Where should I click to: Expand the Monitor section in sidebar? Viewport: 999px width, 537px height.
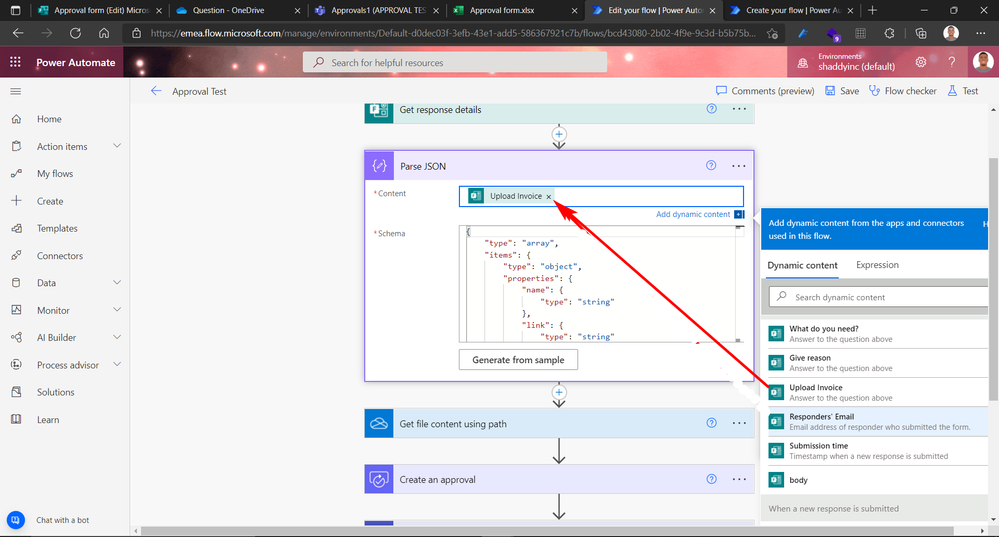[117, 310]
